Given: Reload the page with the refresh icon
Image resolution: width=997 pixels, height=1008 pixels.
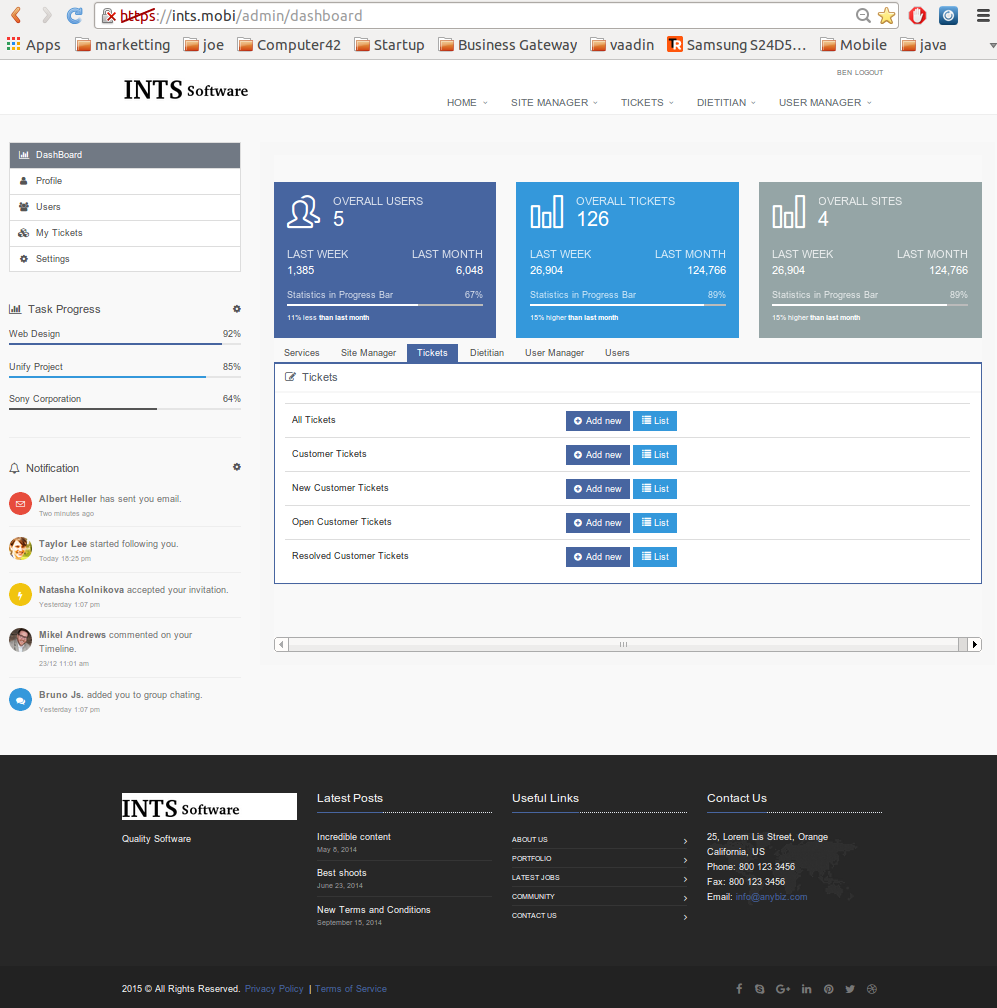Looking at the screenshot, I should click(74, 16).
